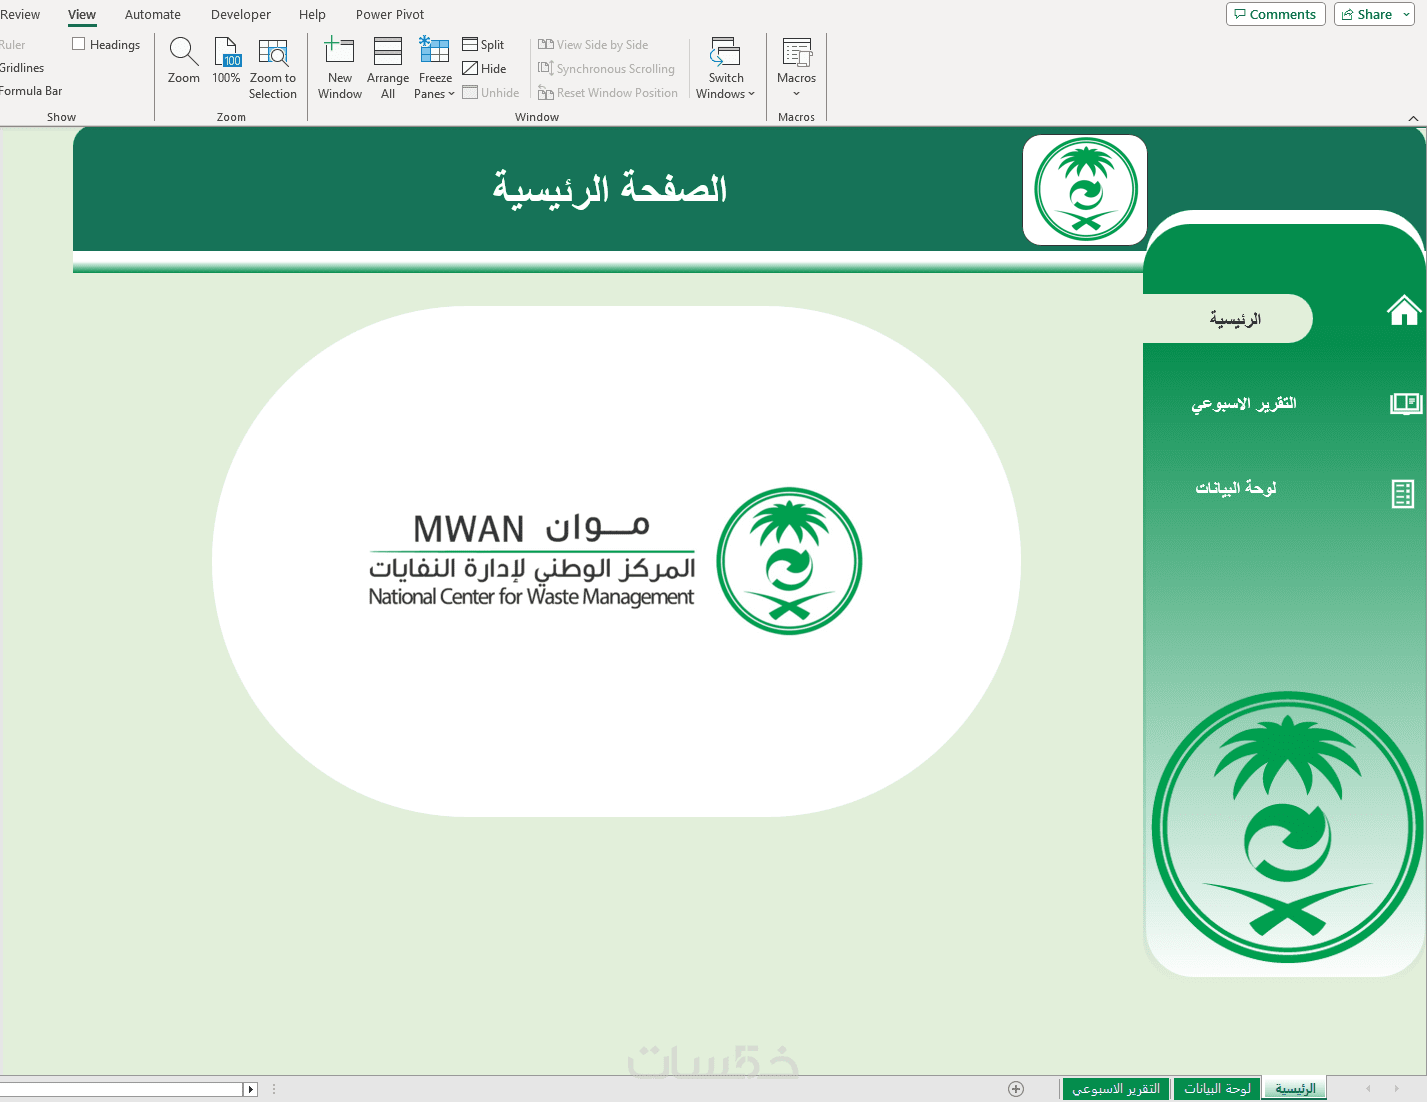1427x1102 pixels.
Task: Click Synchronous Scrolling option
Action: click(x=606, y=68)
